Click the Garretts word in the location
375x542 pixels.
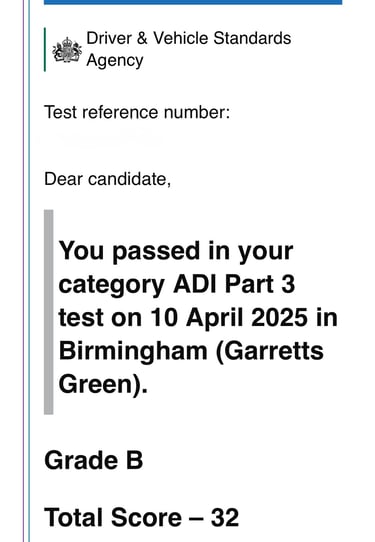click(x=270, y=351)
